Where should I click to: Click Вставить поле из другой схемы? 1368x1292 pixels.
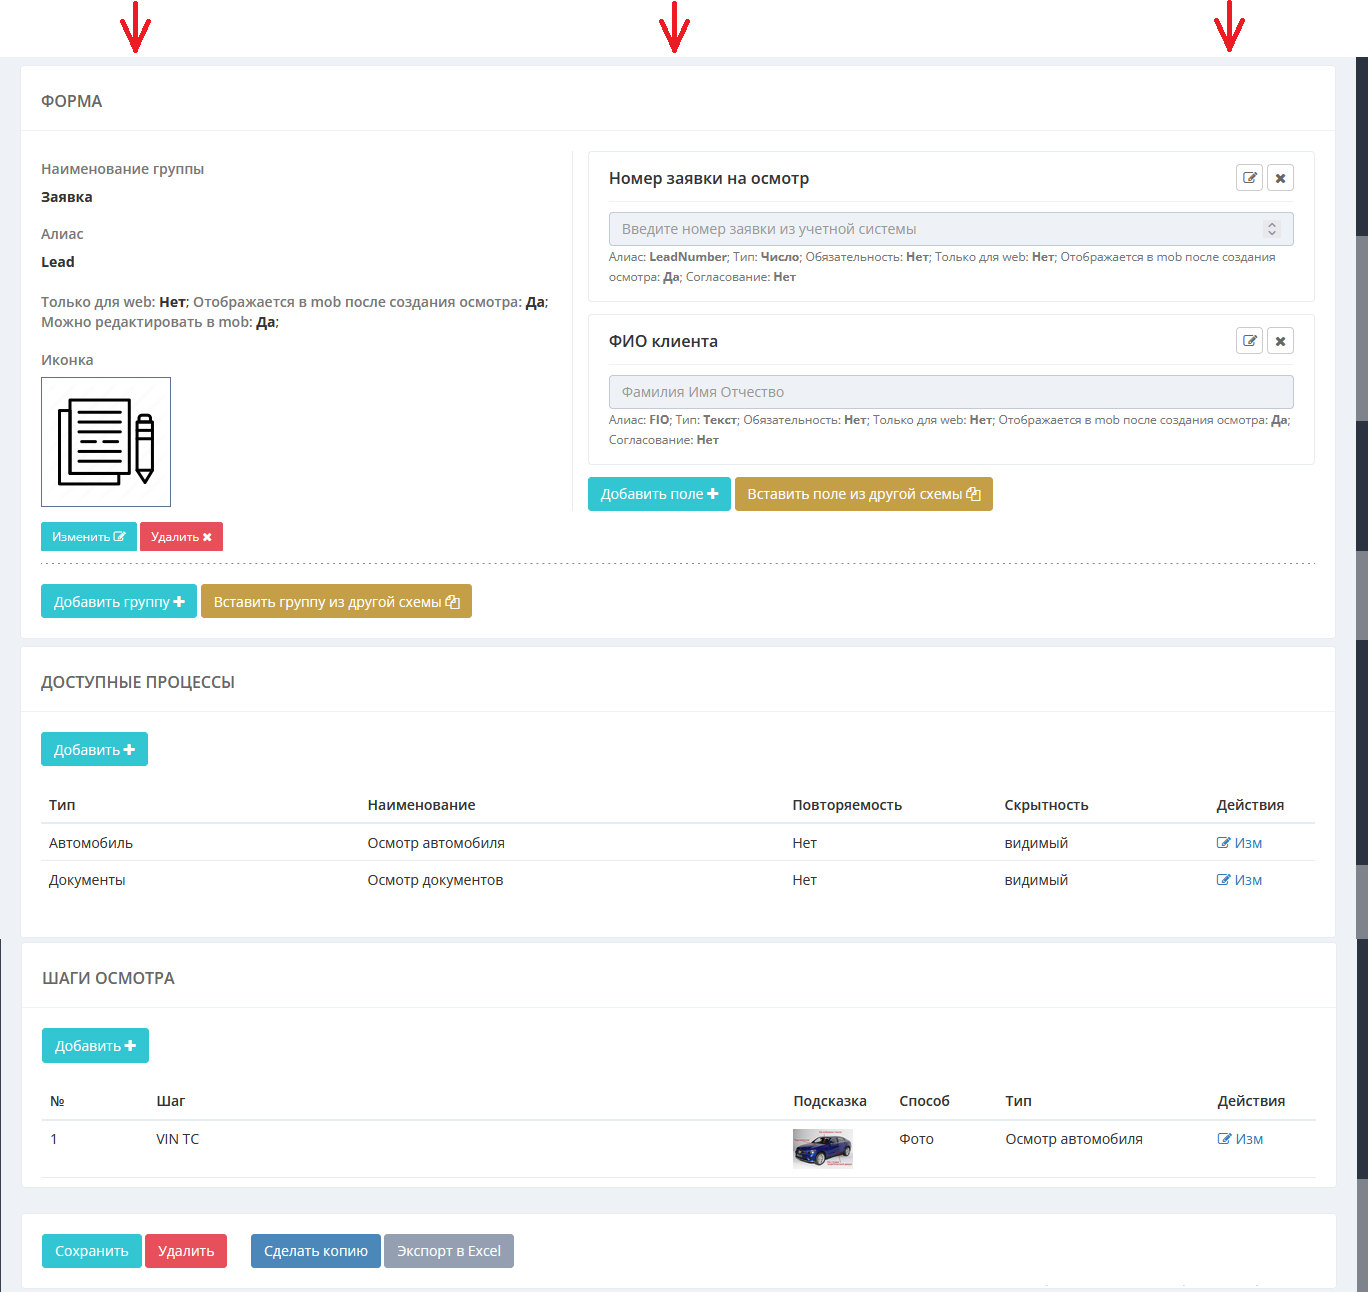click(863, 494)
